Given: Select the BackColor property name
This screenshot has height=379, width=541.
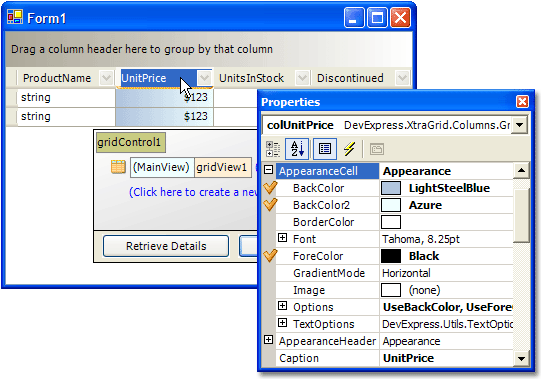Looking at the screenshot, I should pyautogui.click(x=318, y=188).
